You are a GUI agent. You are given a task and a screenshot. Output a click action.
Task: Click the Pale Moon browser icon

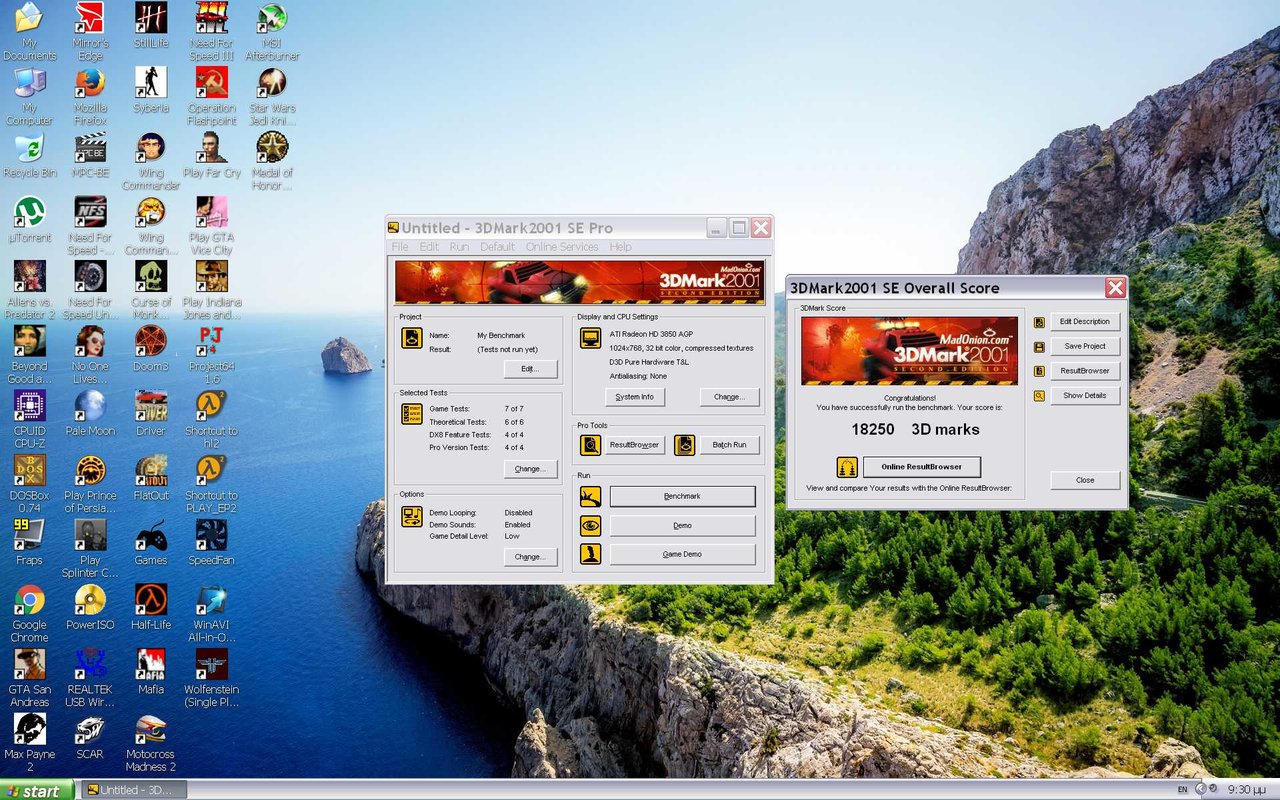[x=90, y=412]
